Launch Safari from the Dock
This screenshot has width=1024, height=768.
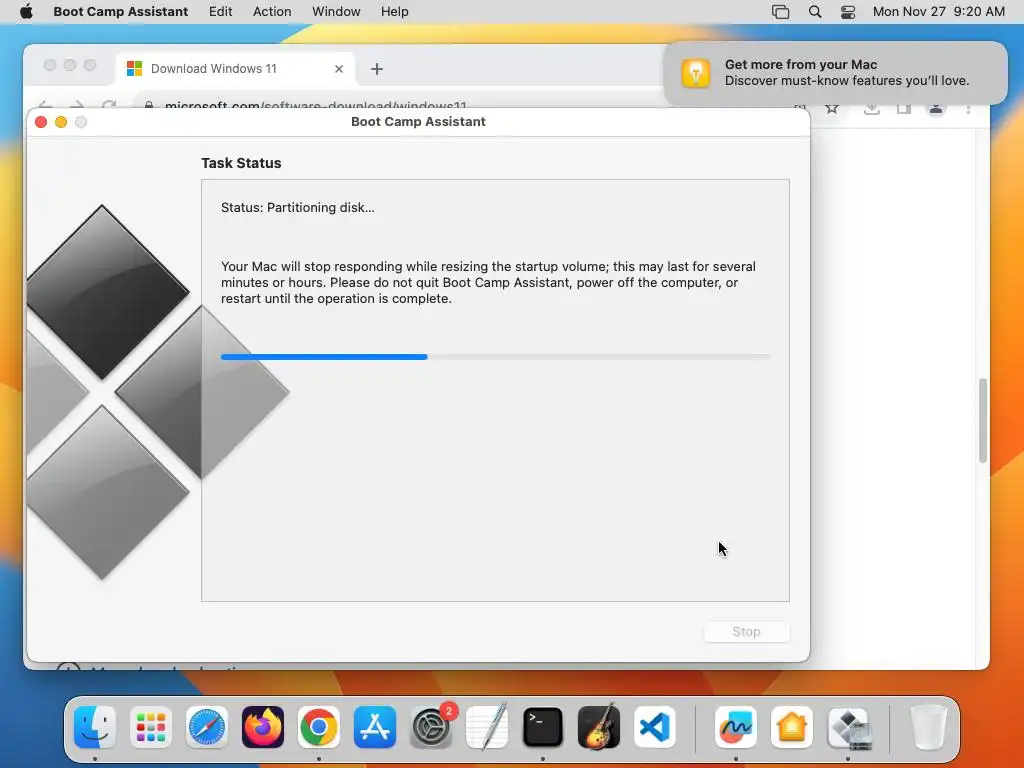207,727
